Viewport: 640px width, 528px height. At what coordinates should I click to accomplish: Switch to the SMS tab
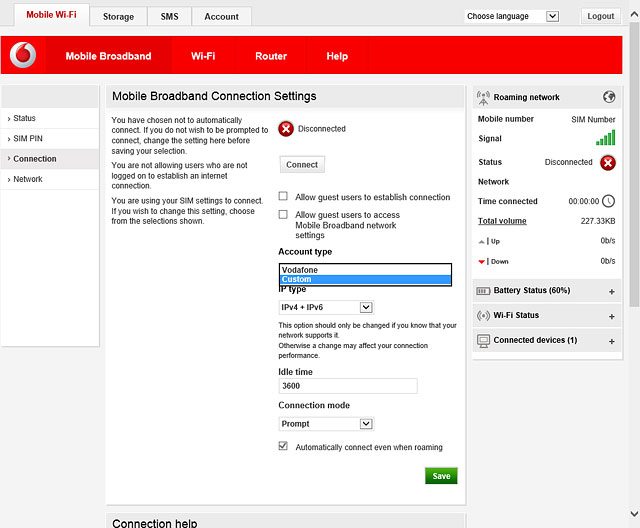click(x=169, y=17)
